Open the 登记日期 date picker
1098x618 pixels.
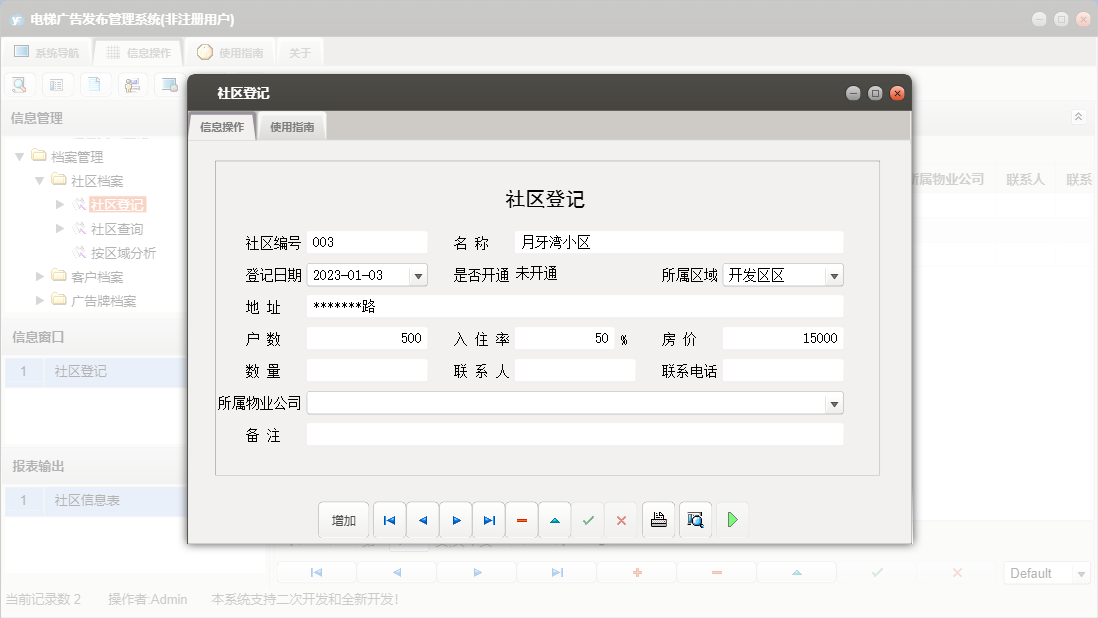click(x=420, y=274)
